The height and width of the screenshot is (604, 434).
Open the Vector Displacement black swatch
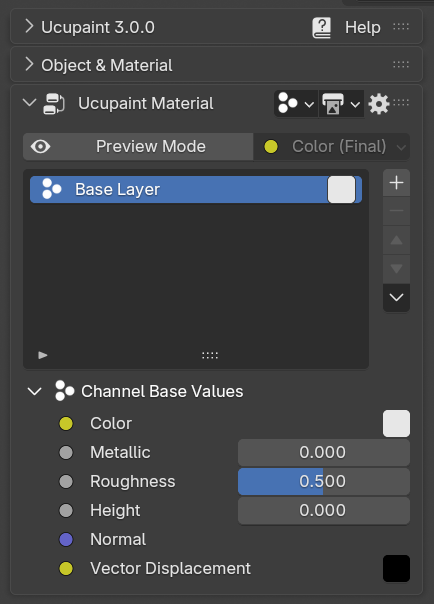[x=396, y=569]
